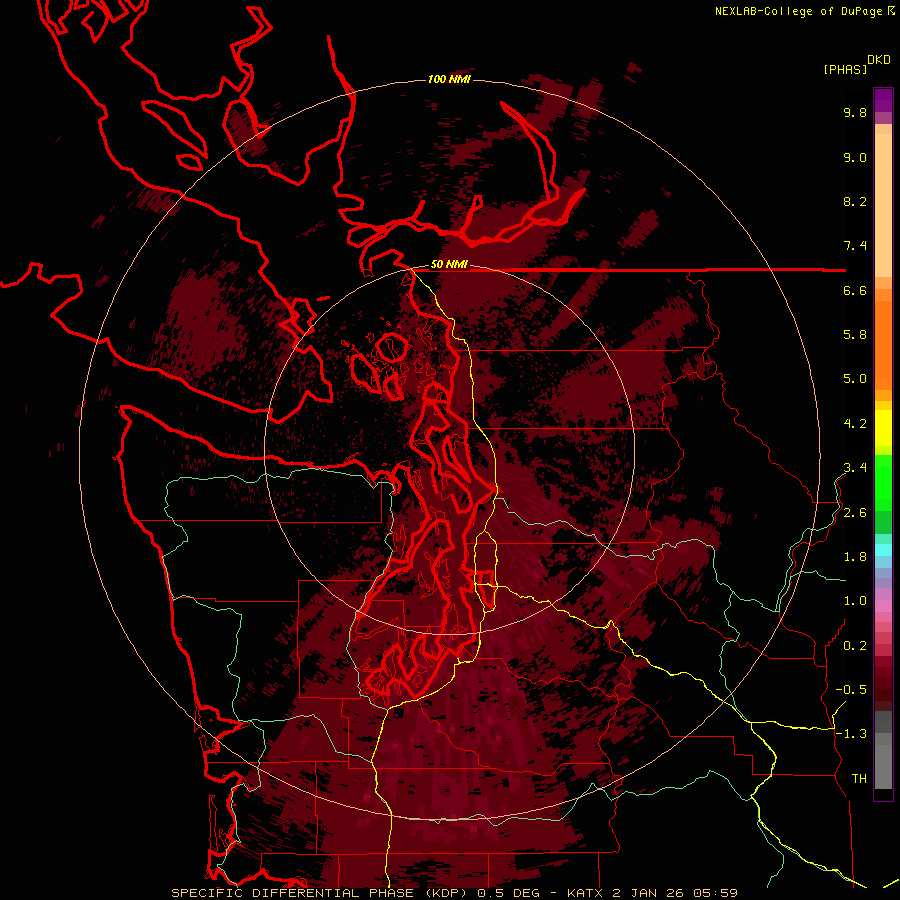Click the 7.4 value on the scale
Image resolution: width=900 pixels, height=900 pixels.
[855, 246]
